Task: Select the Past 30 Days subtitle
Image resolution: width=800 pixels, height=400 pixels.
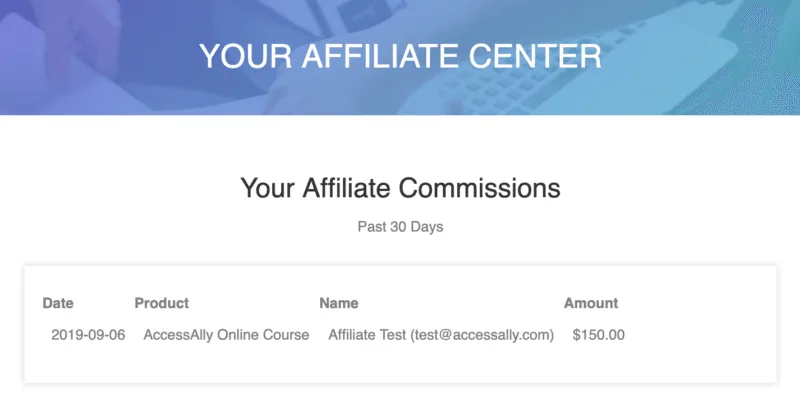Action: coord(400,227)
